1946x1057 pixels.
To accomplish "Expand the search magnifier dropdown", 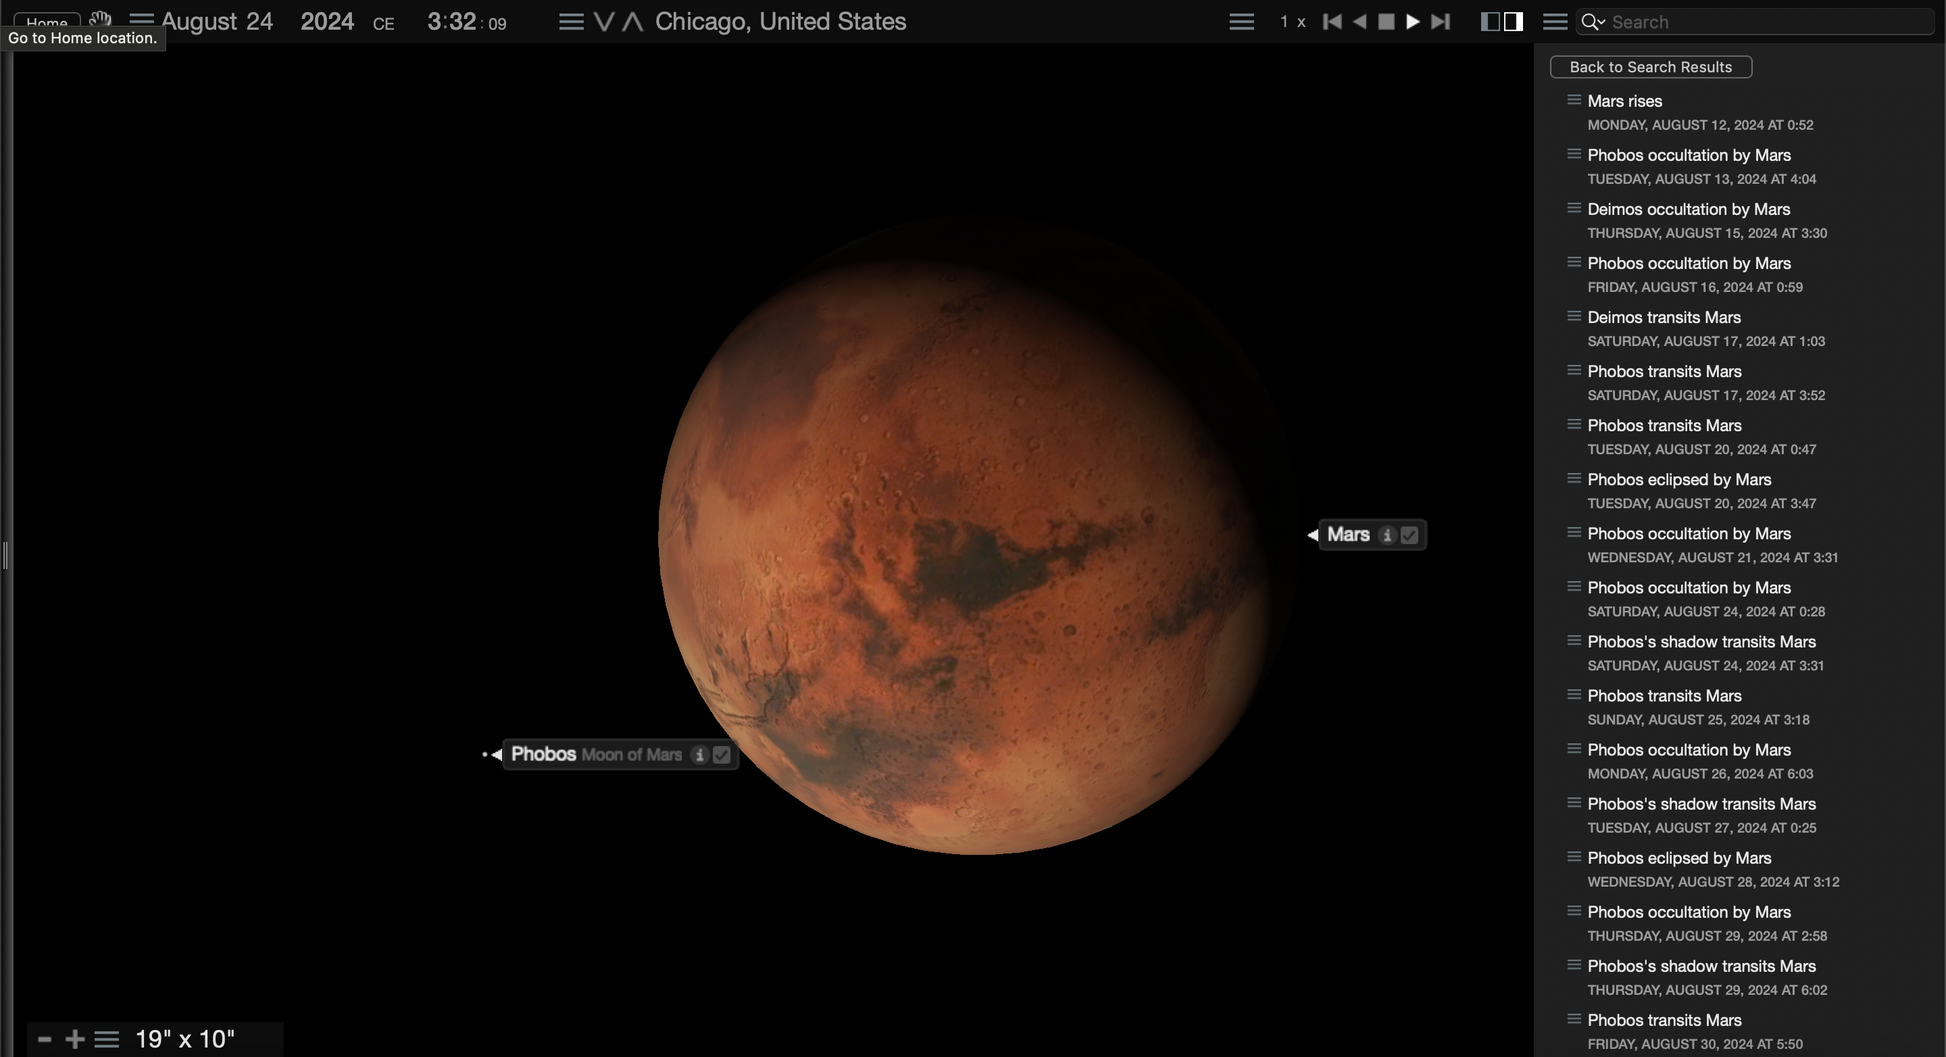I will click(1592, 21).
